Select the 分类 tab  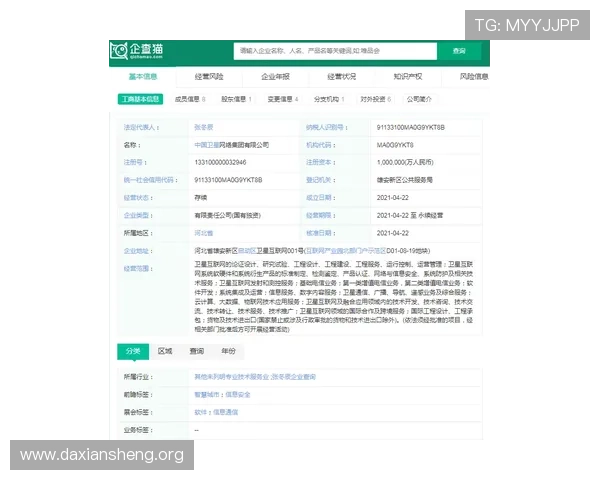pyautogui.click(x=133, y=351)
